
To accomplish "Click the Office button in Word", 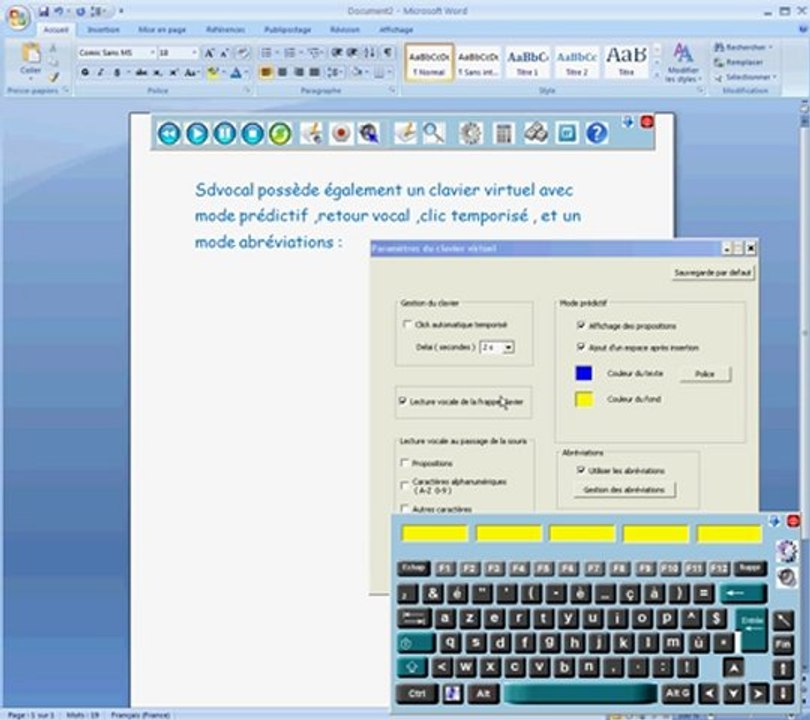I will tap(18, 18).
